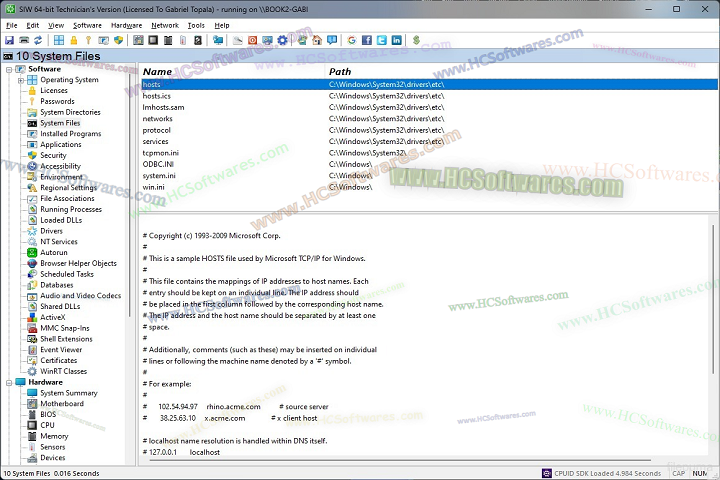
Task: Open System Summary under Hardware
Action: coord(69,393)
